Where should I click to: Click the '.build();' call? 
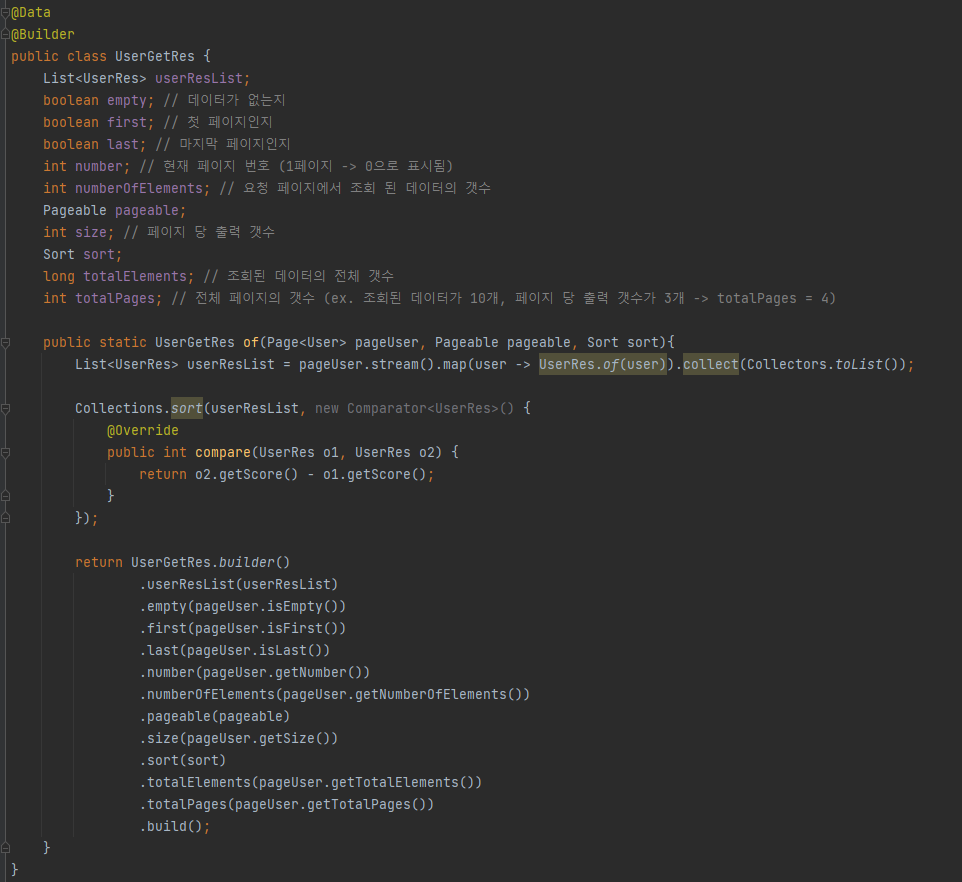click(175, 827)
